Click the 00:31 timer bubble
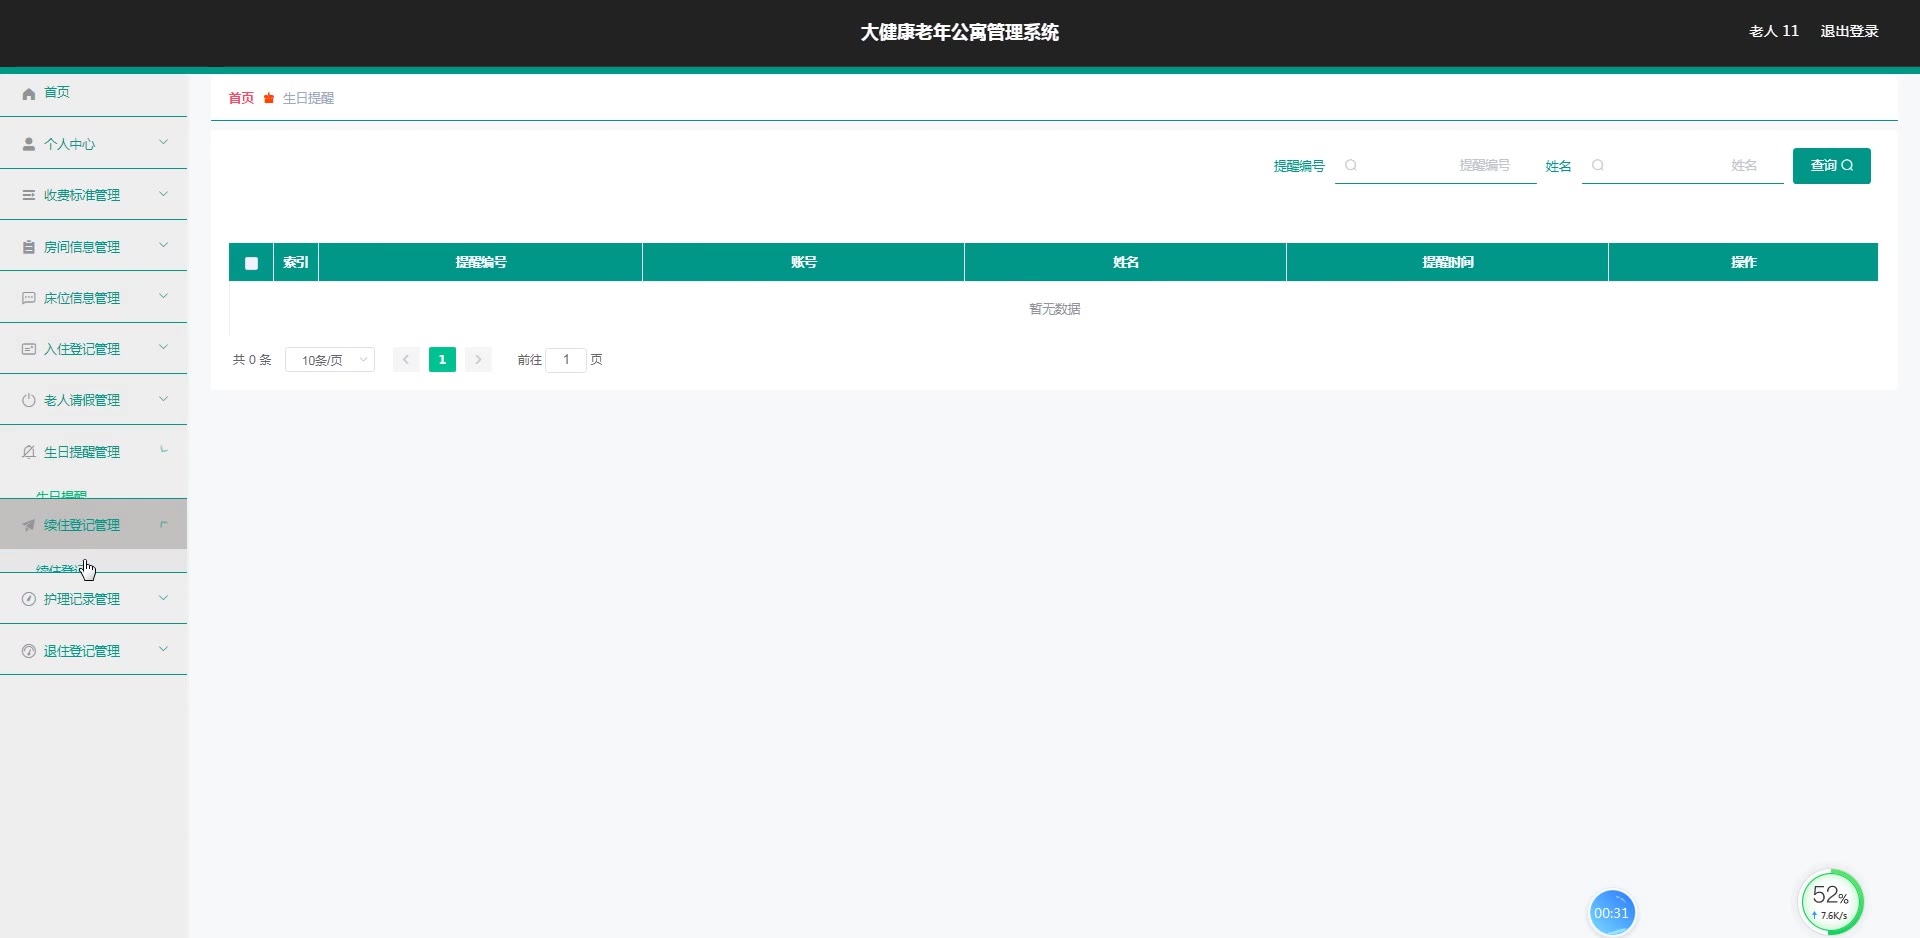Image resolution: width=1920 pixels, height=938 pixels. [x=1612, y=912]
